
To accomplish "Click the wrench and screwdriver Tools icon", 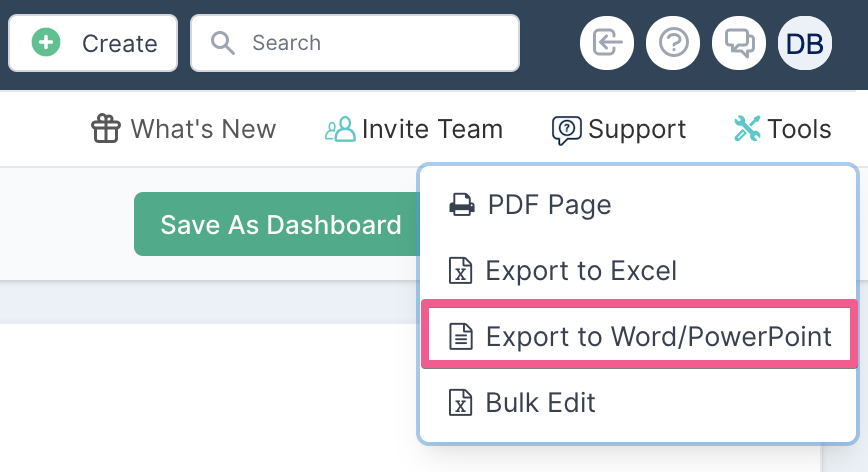I will [x=747, y=128].
